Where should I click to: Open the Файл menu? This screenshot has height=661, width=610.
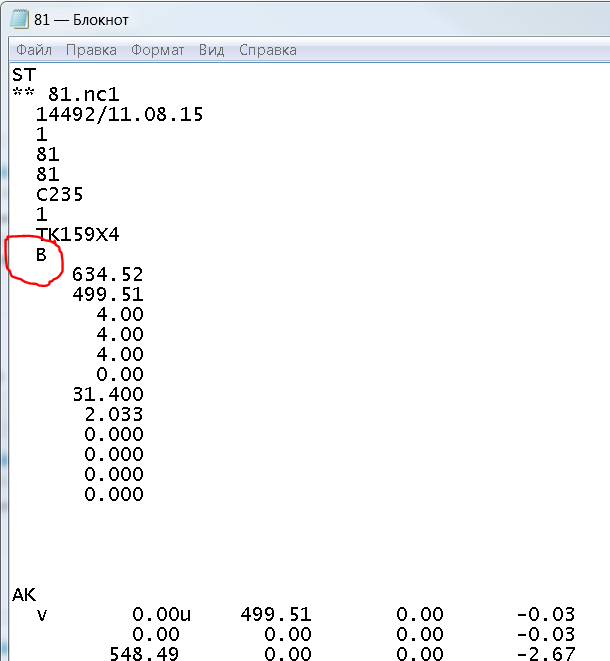click(34, 50)
